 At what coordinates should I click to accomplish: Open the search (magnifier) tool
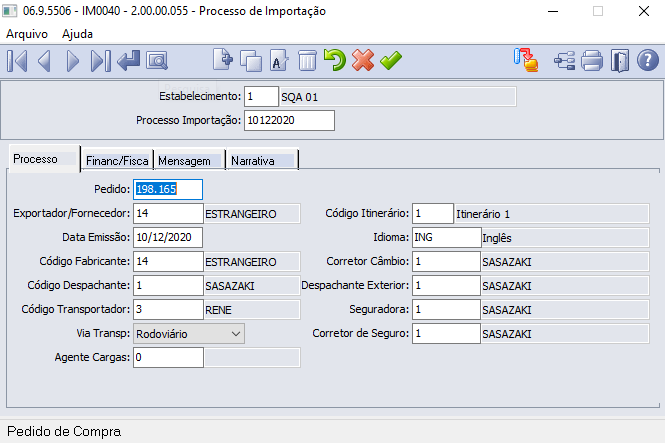[157, 61]
